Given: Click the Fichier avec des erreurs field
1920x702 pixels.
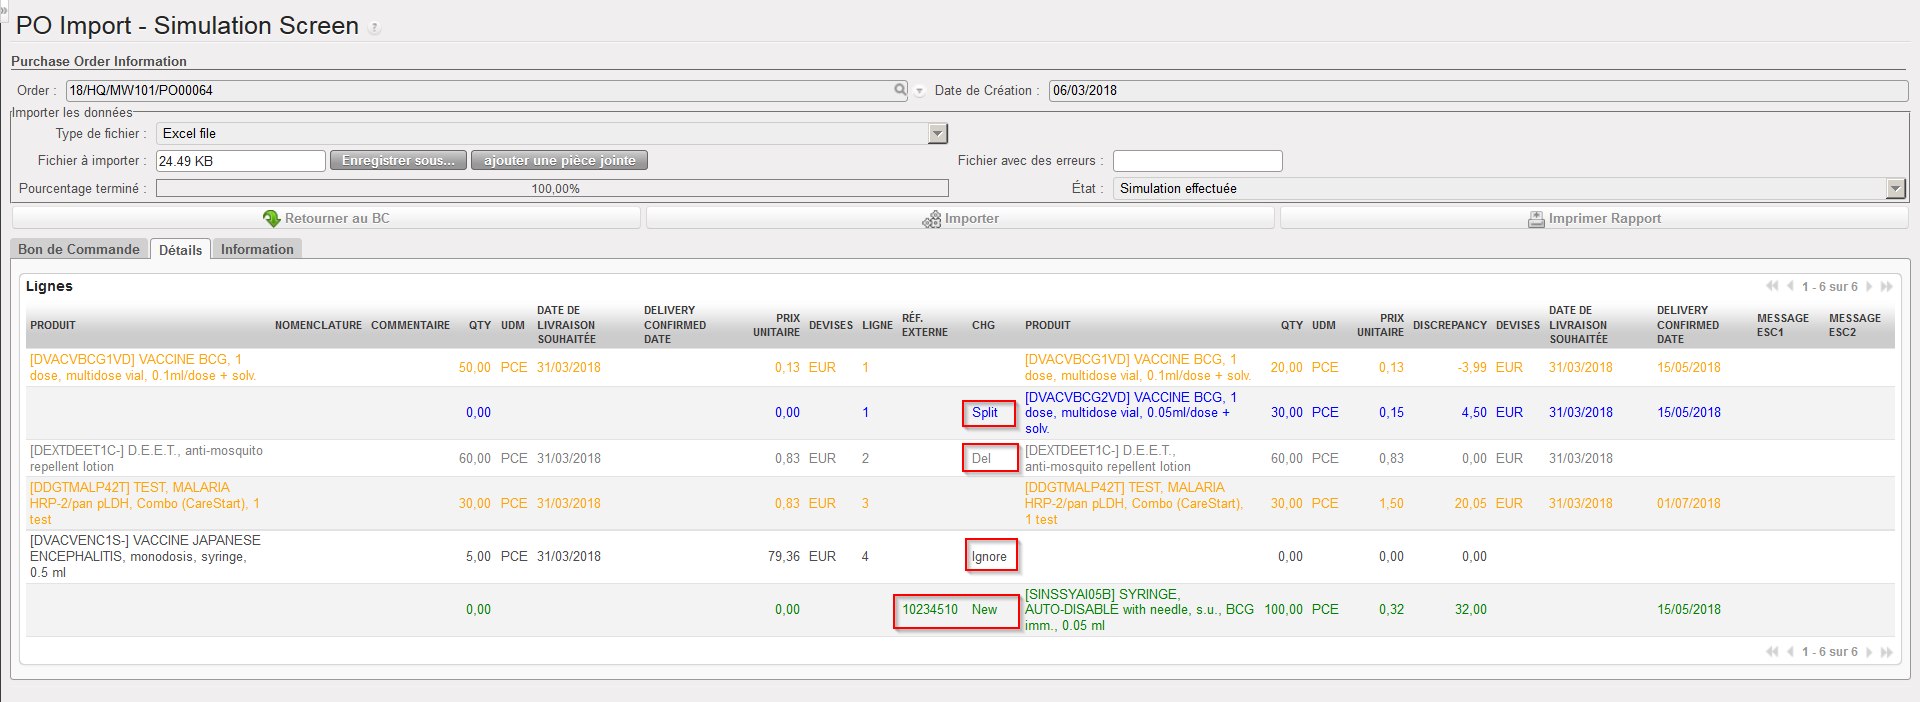Looking at the screenshot, I should pos(1197,161).
